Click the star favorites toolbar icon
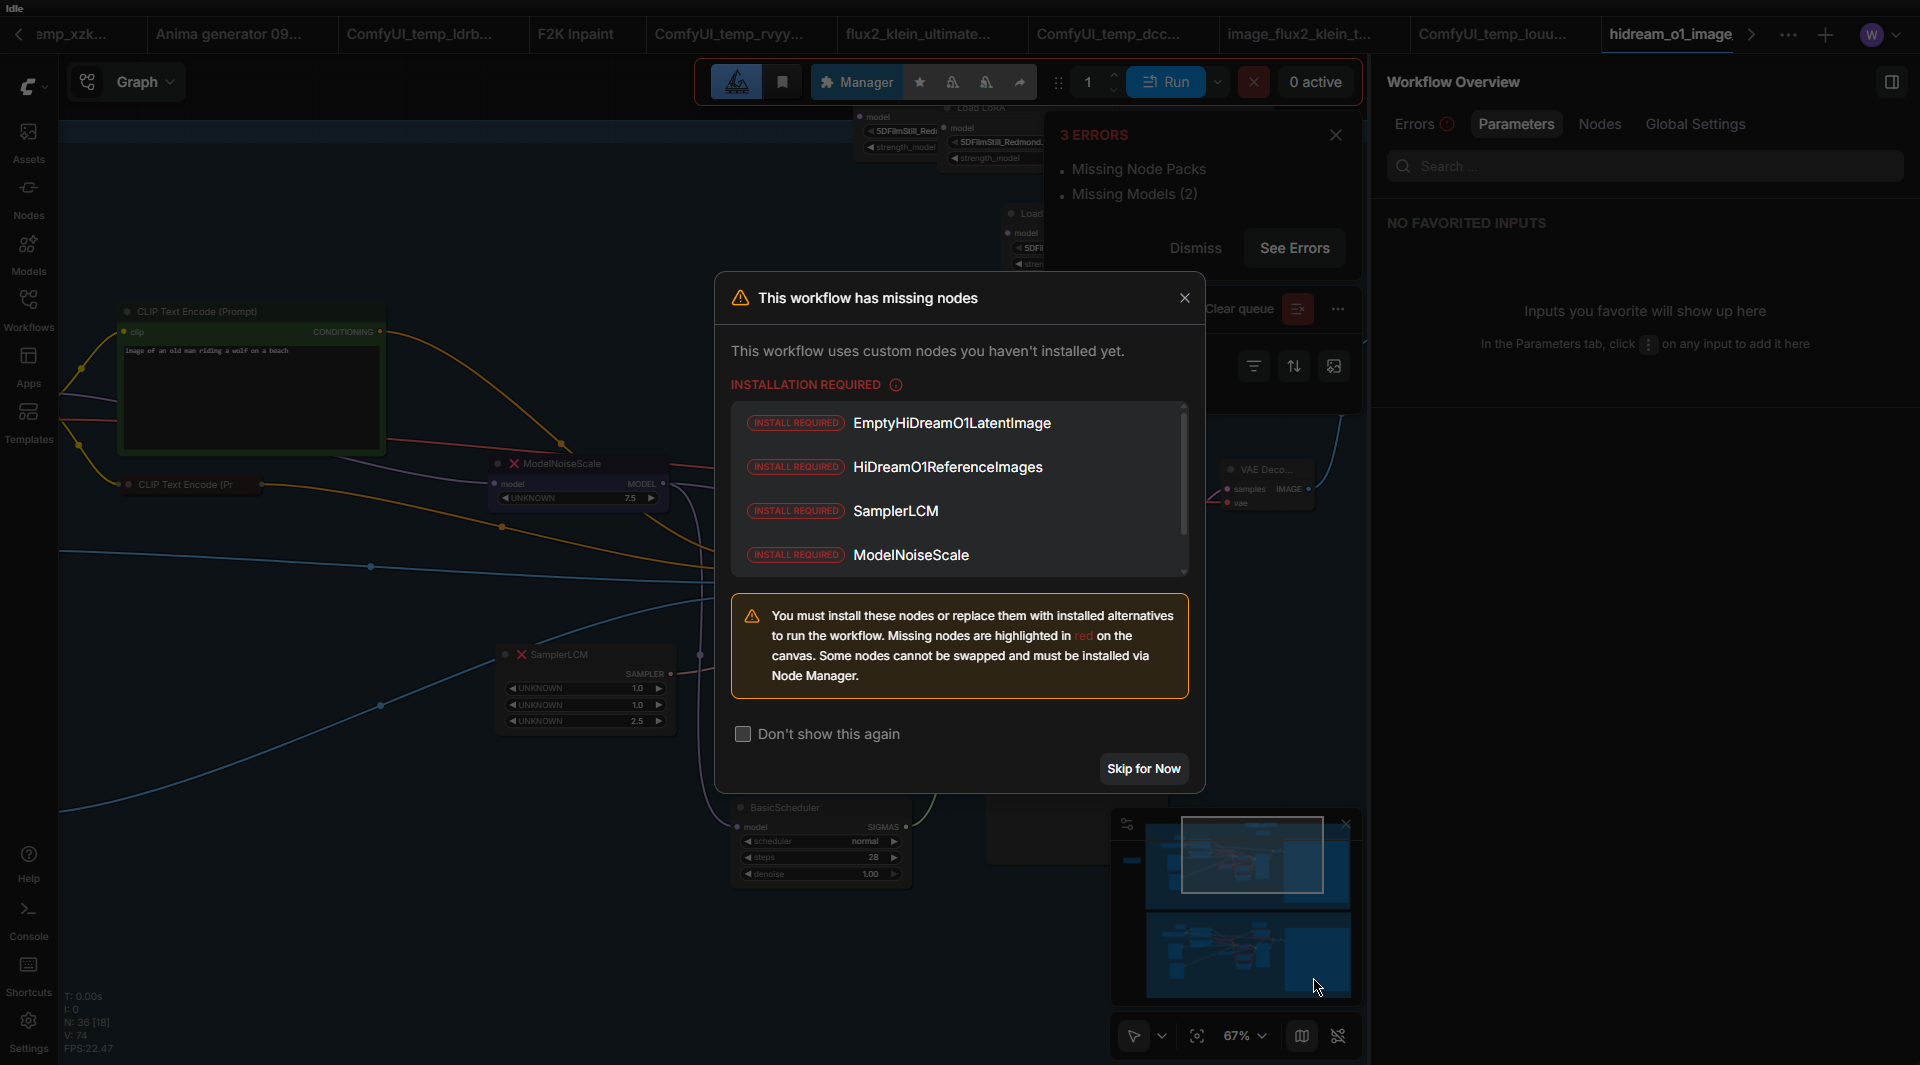 click(x=919, y=82)
